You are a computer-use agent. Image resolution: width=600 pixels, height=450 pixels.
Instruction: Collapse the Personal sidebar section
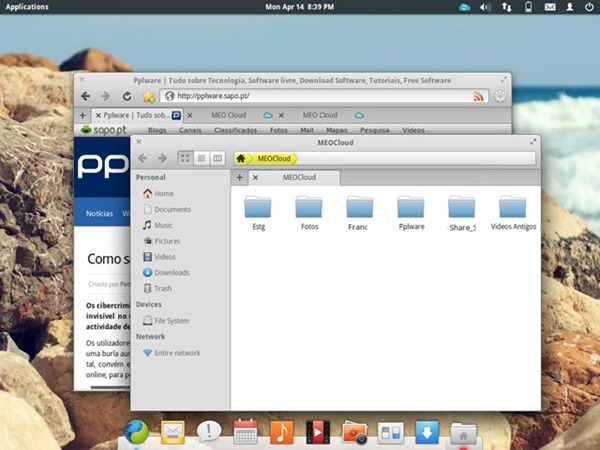pos(151,177)
